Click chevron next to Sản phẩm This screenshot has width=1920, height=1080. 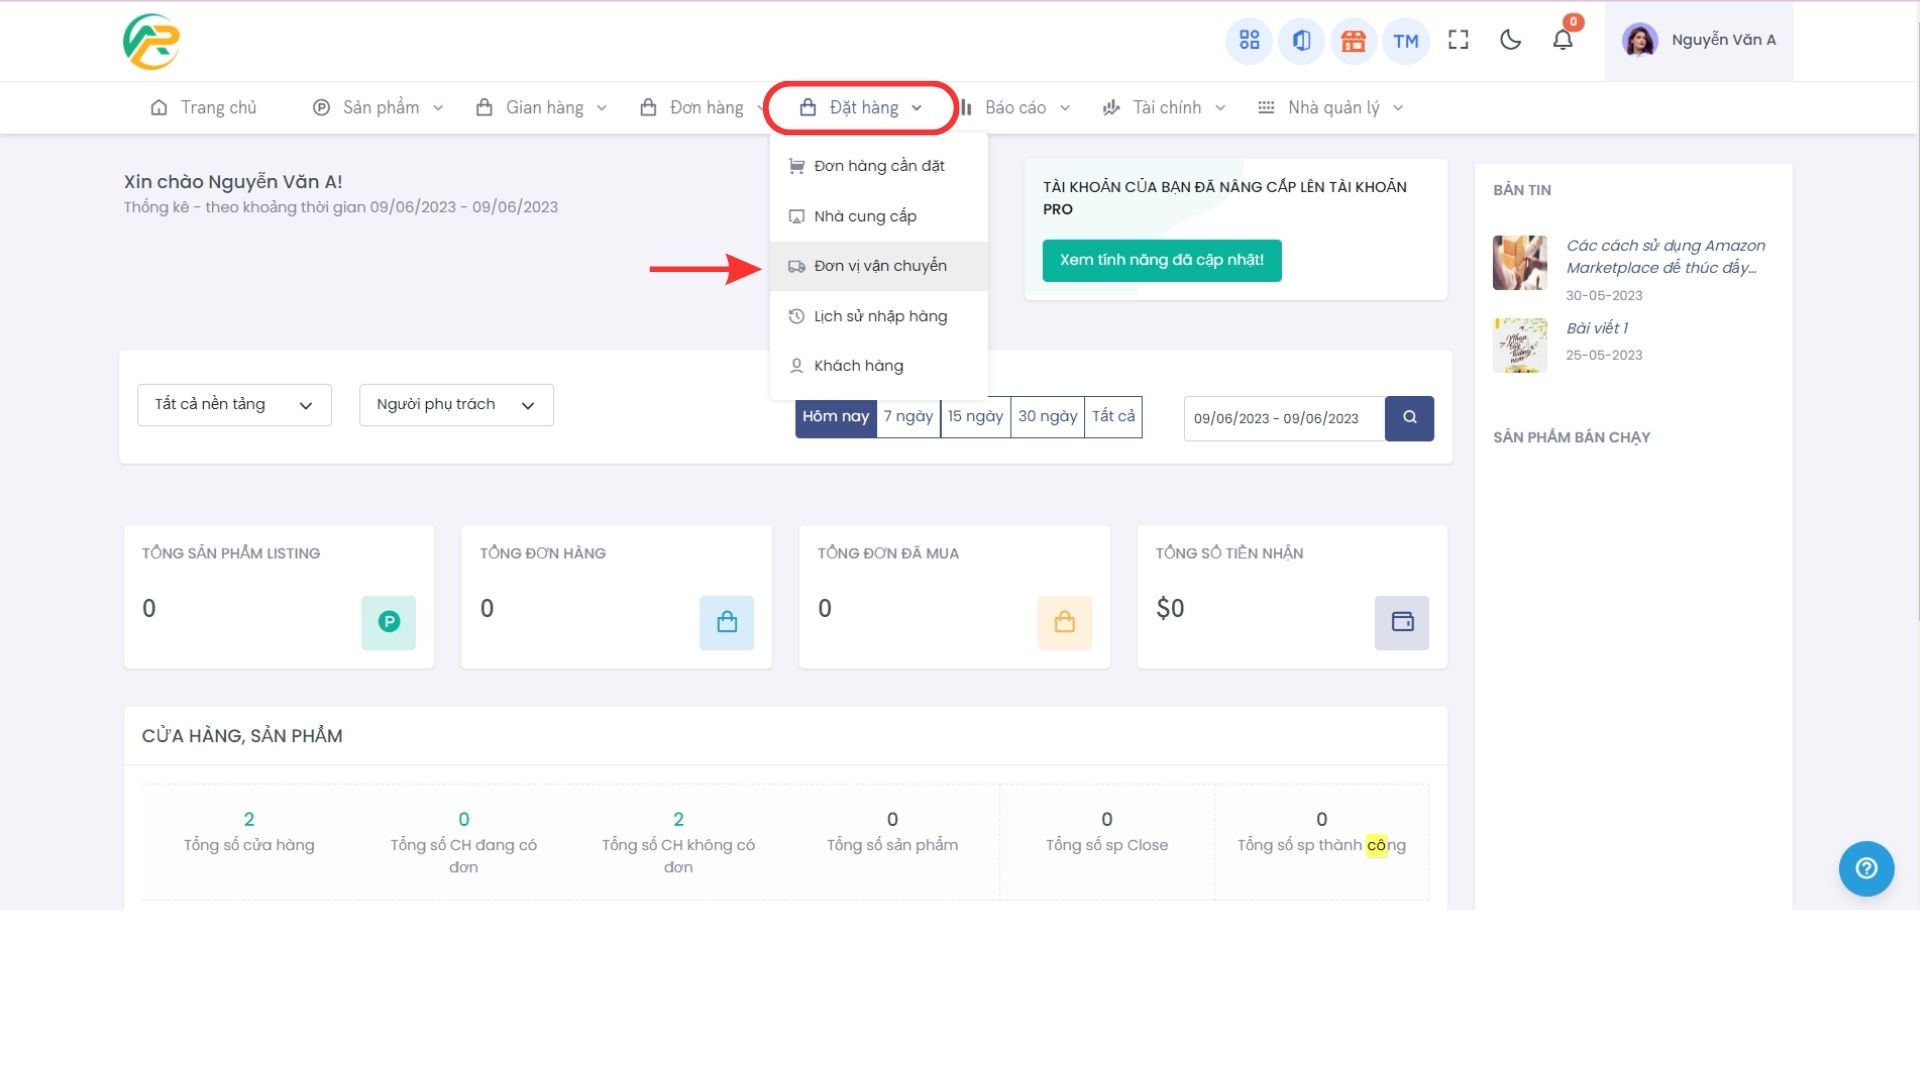coord(438,108)
